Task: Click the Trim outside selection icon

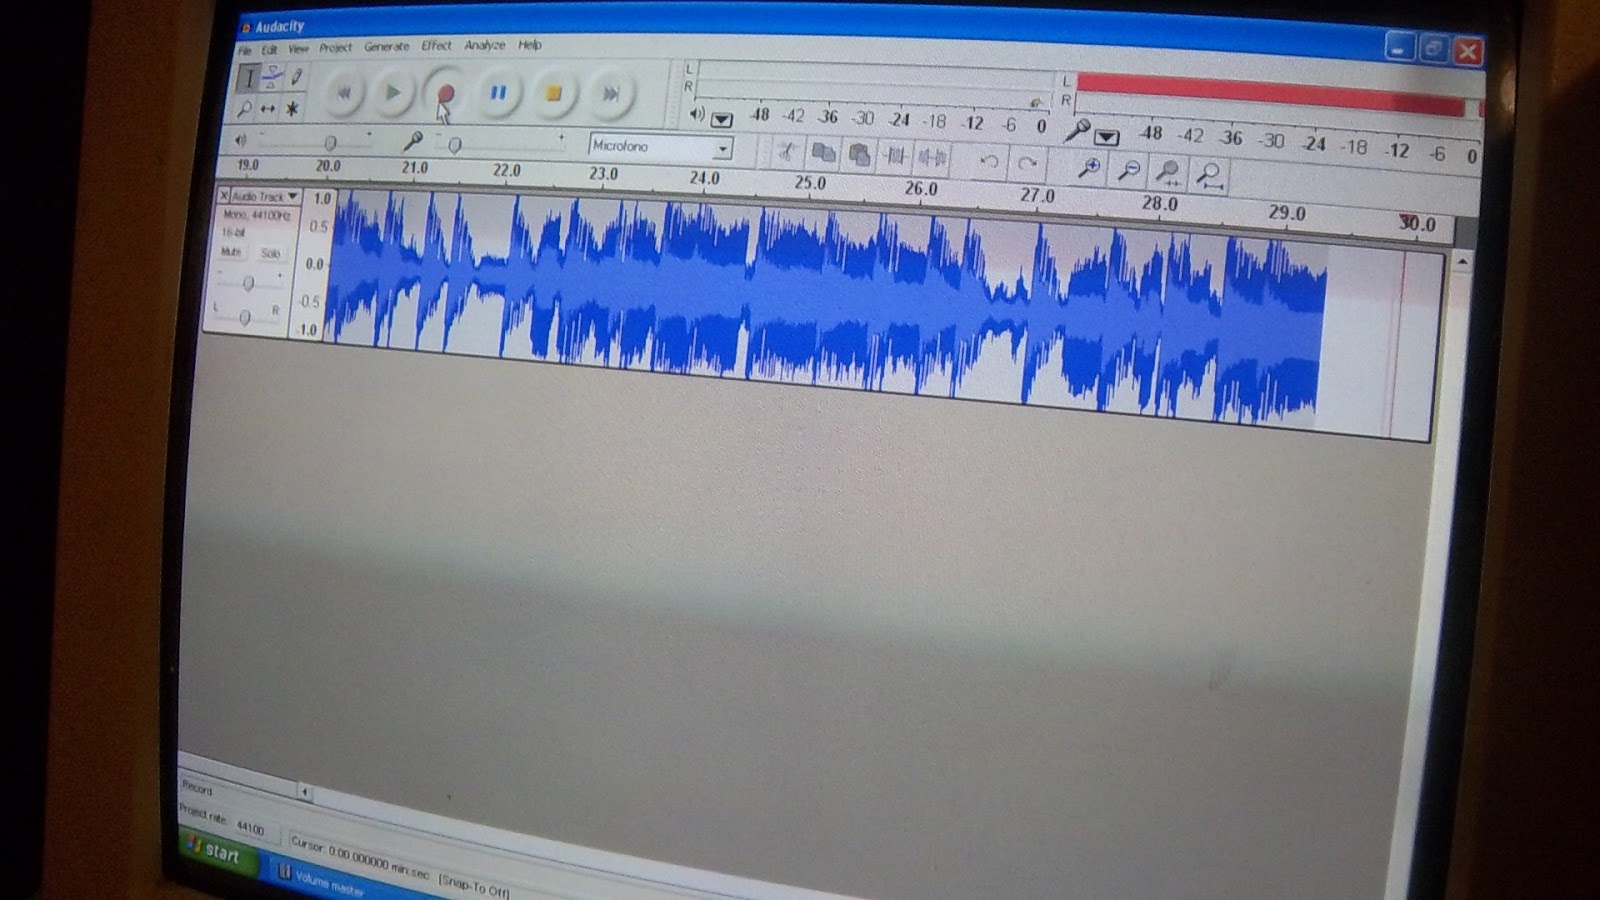Action: 895,155
